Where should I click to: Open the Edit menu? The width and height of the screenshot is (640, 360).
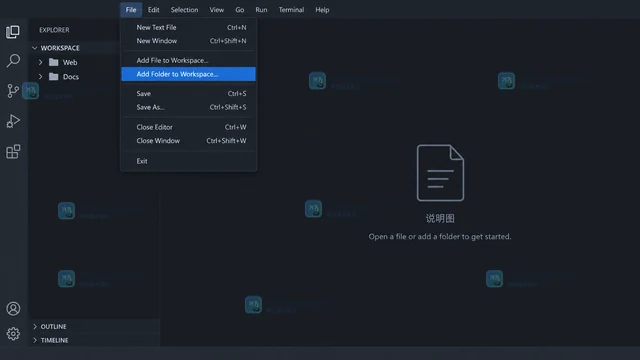(153, 10)
